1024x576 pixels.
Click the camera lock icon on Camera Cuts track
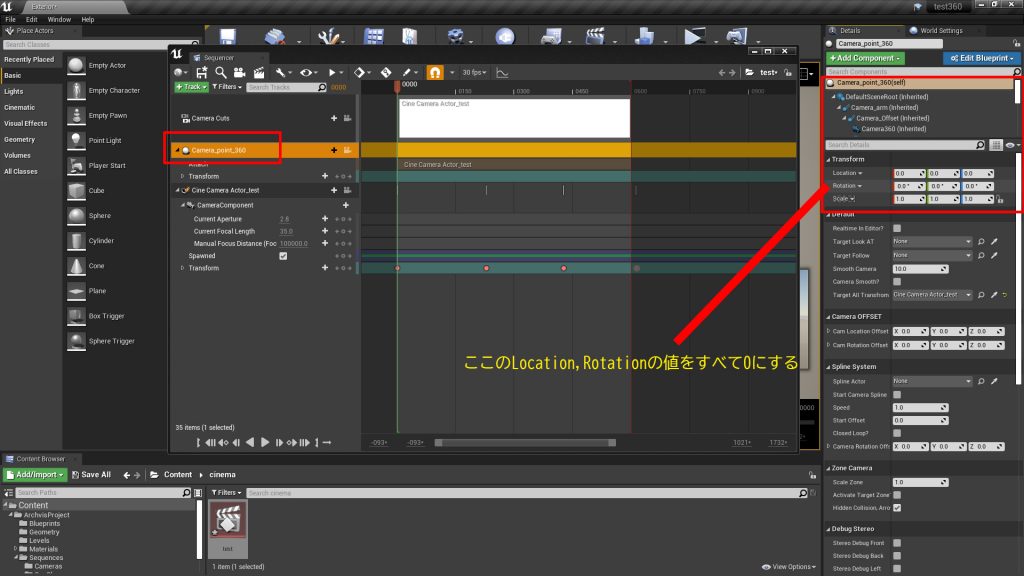point(347,118)
